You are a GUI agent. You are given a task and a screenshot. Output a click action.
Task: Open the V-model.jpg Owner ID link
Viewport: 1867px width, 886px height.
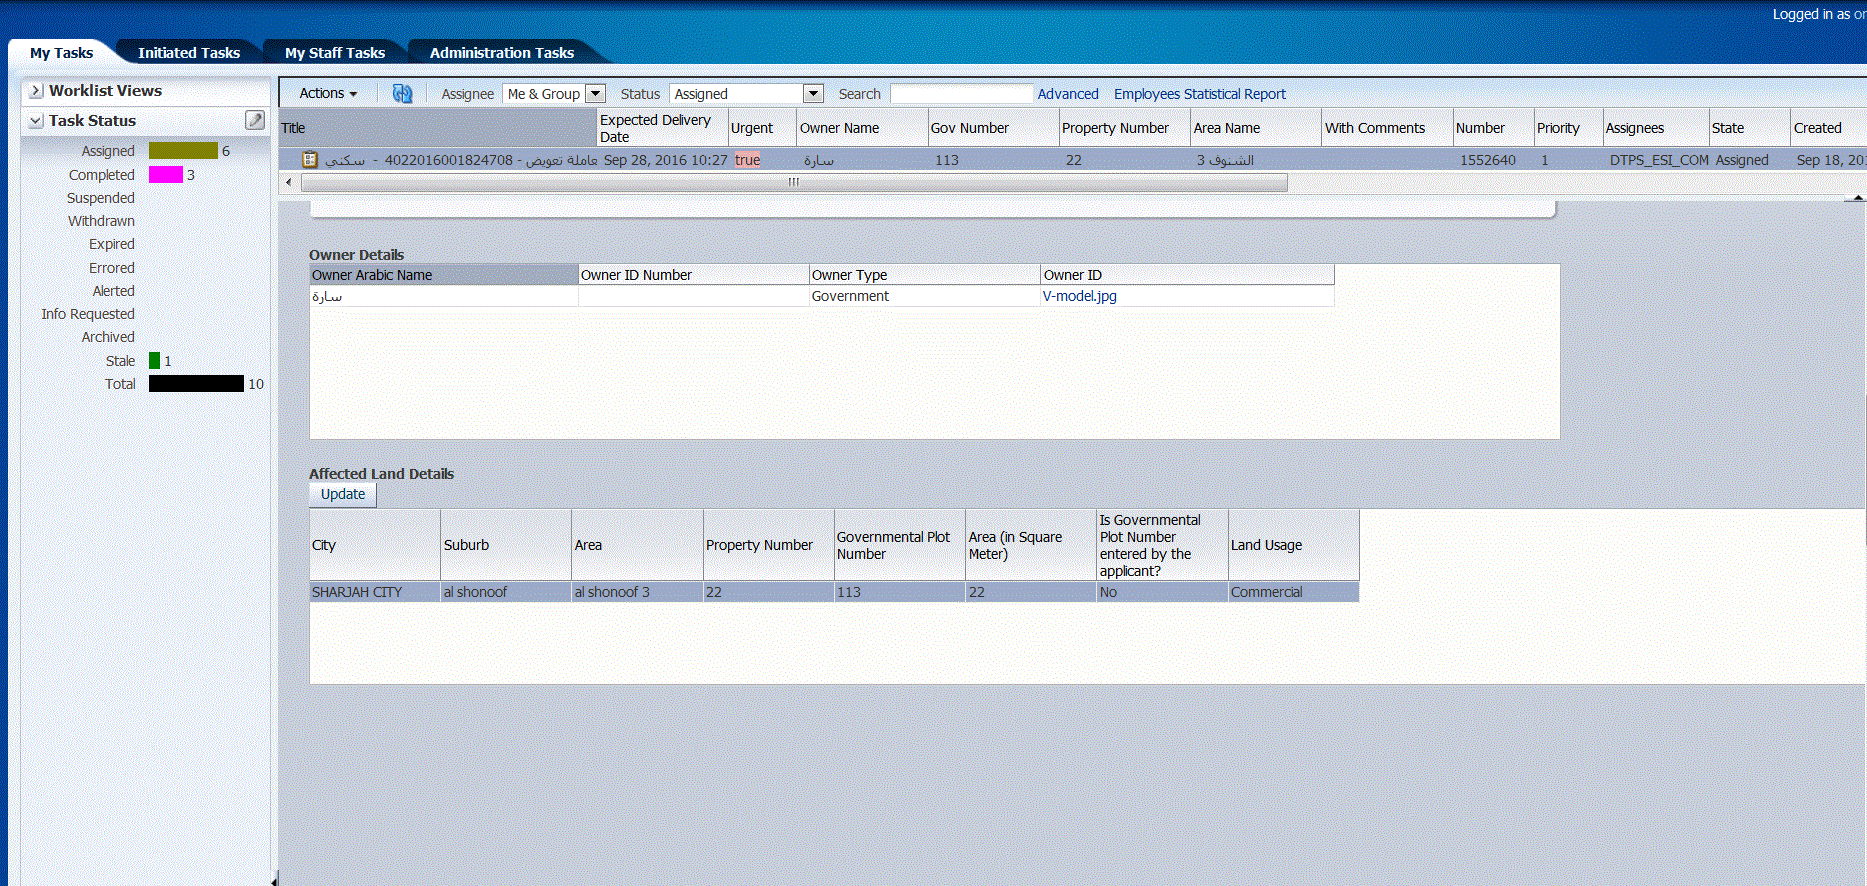pos(1079,296)
